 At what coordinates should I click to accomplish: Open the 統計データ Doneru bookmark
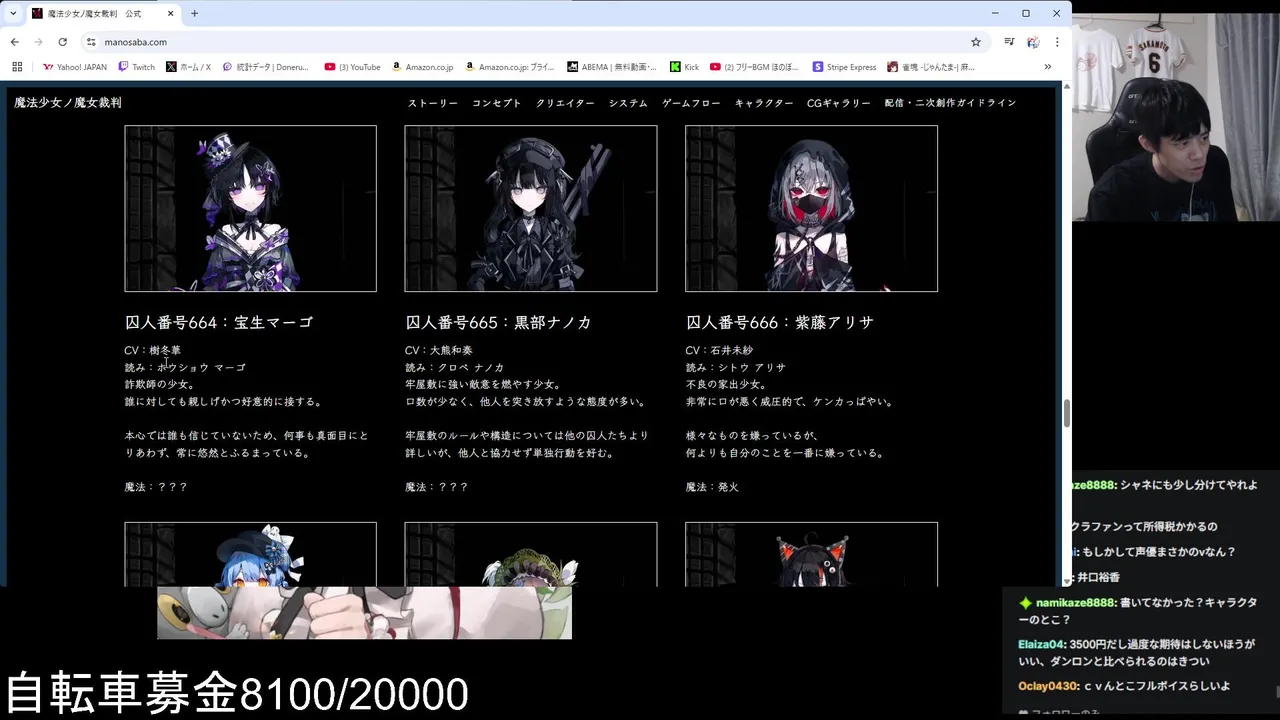(x=266, y=67)
